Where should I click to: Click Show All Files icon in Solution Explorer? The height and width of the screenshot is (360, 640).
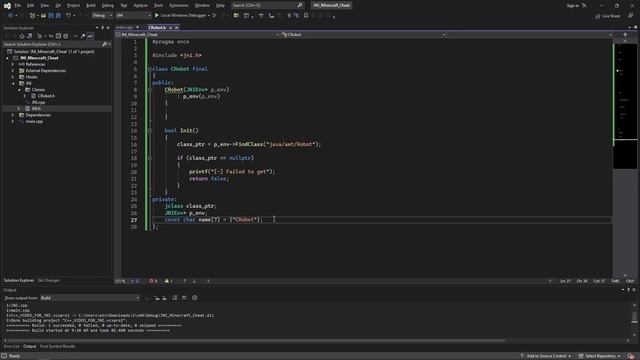click(x=66, y=36)
